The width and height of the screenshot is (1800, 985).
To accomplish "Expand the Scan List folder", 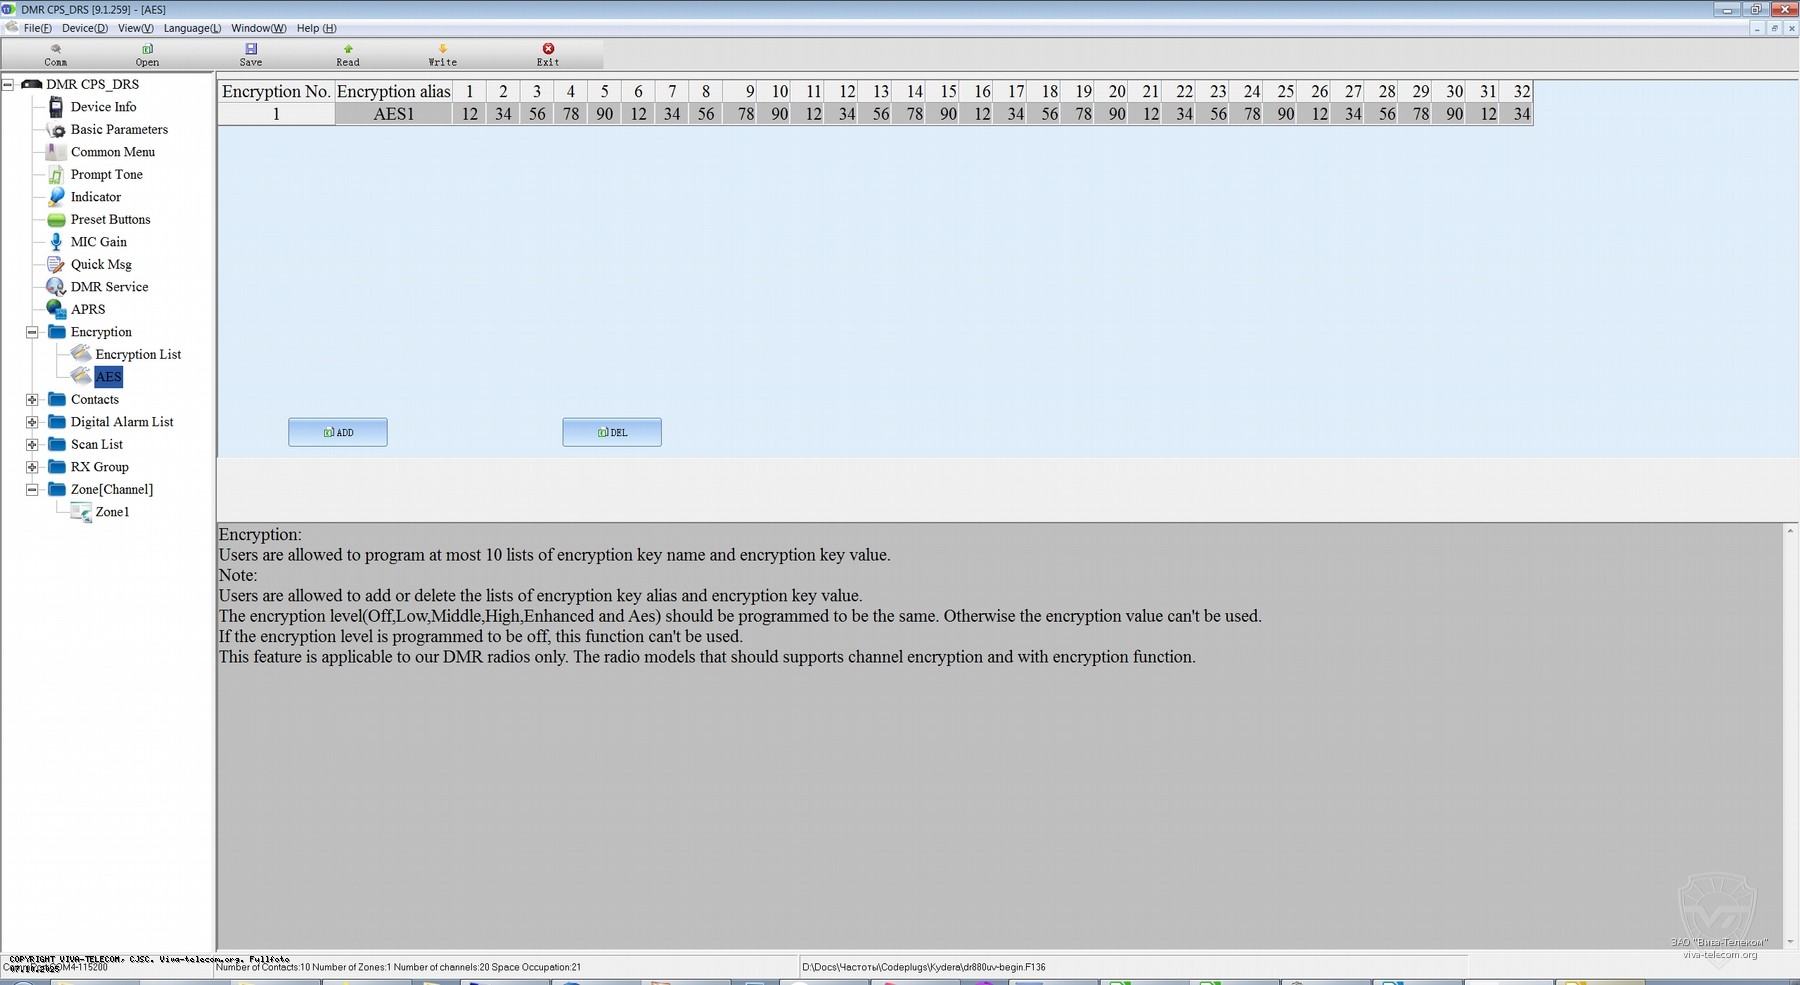I will pyautogui.click(x=32, y=444).
